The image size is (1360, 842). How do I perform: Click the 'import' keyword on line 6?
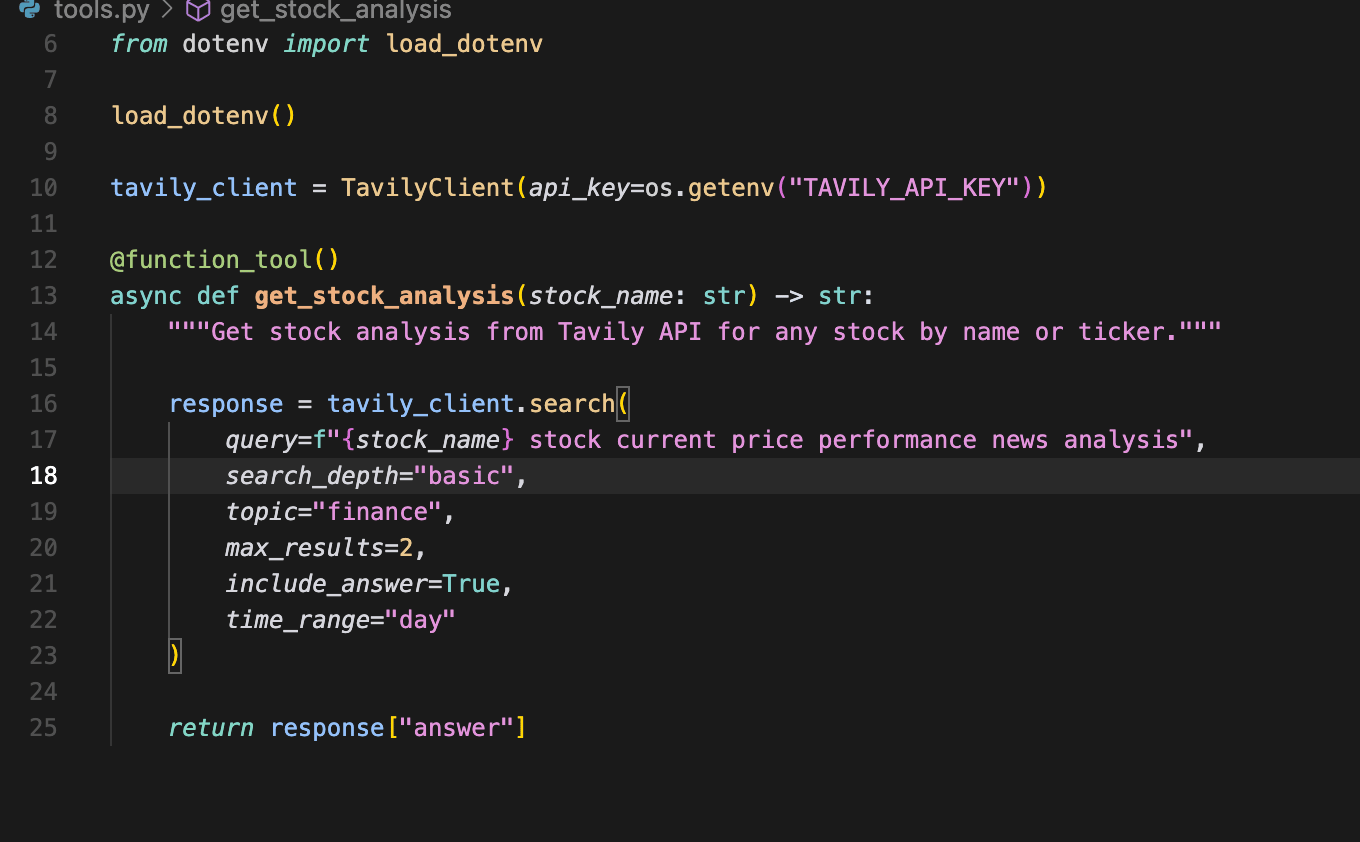click(x=327, y=44)
